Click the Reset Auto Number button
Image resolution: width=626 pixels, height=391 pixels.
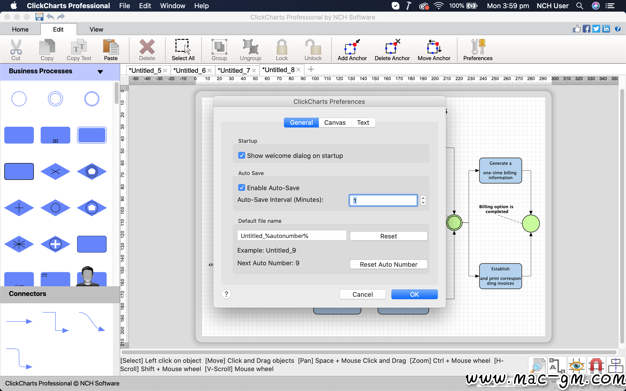(x=388, y=264)
